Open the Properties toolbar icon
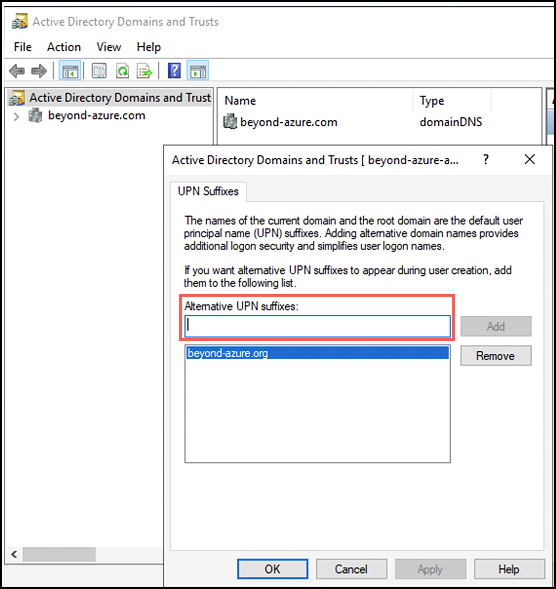This screenshot has width=556, height=589. pos(100,71)
